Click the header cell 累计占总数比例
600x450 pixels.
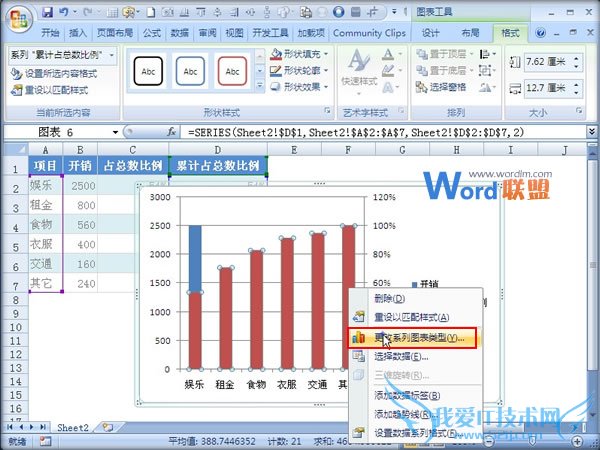point(217,166)
